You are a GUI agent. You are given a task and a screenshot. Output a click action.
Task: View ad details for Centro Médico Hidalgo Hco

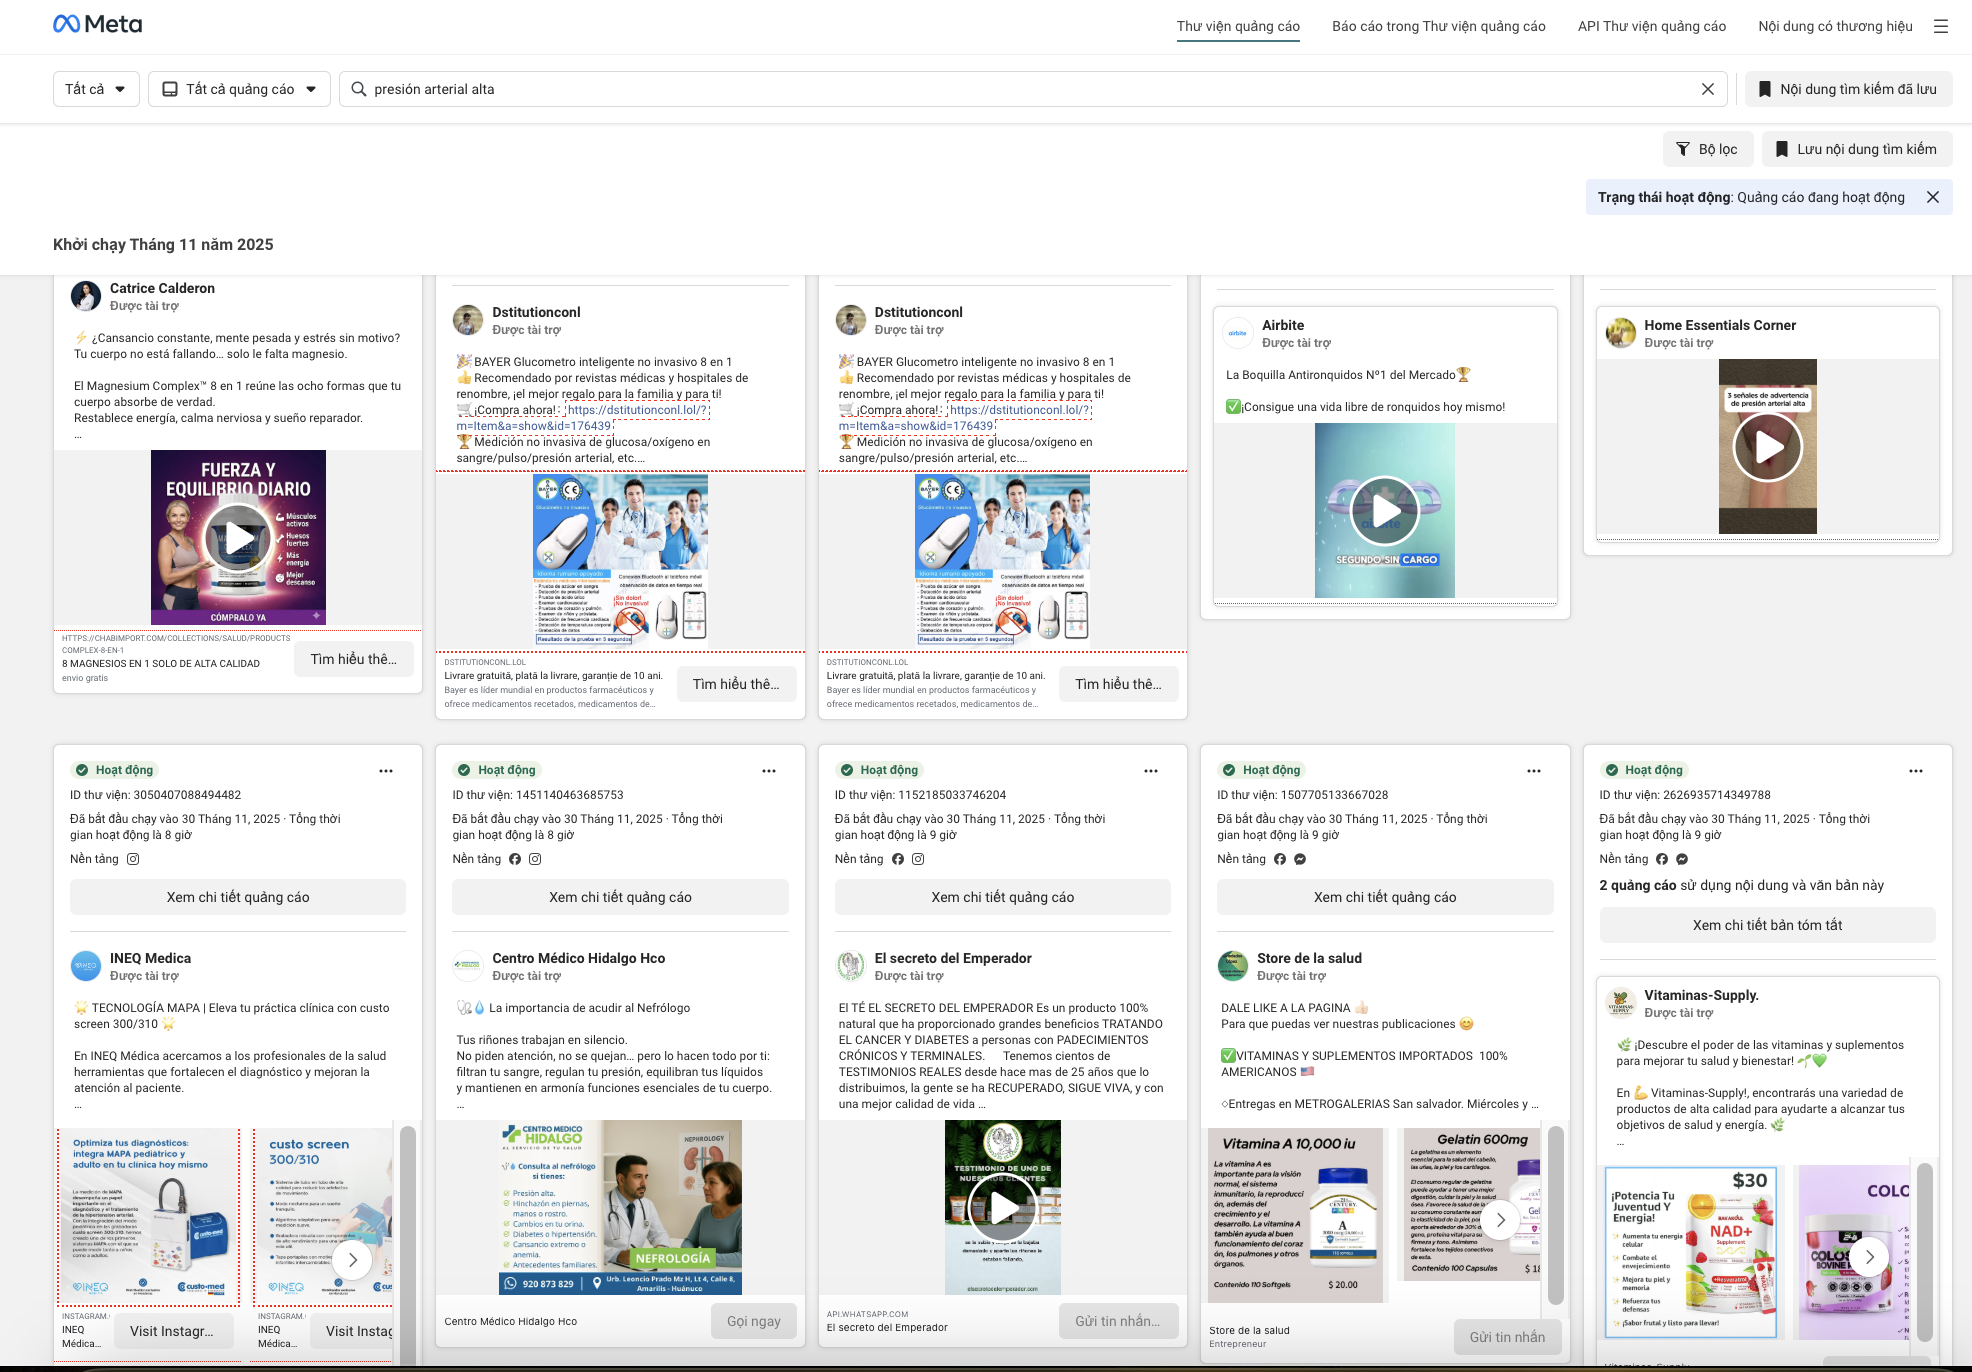tap(620, 897)
